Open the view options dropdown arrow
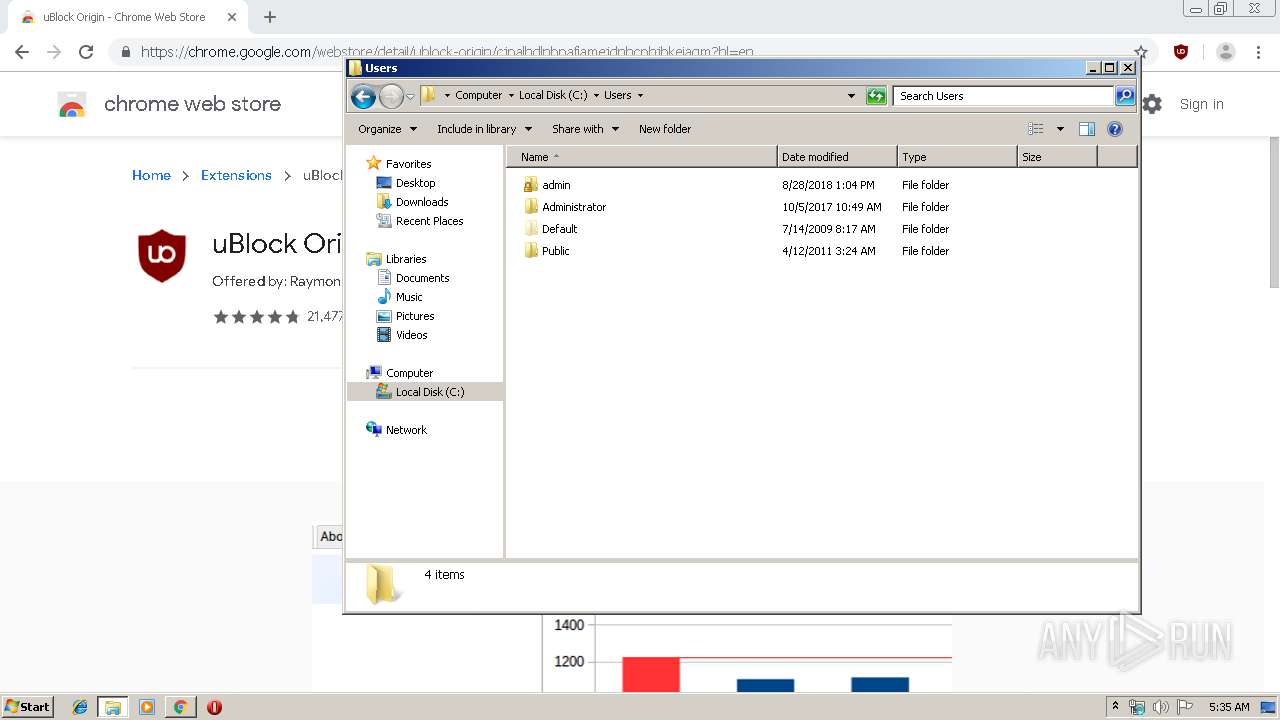The image size is (1280, 720). 1060,129
